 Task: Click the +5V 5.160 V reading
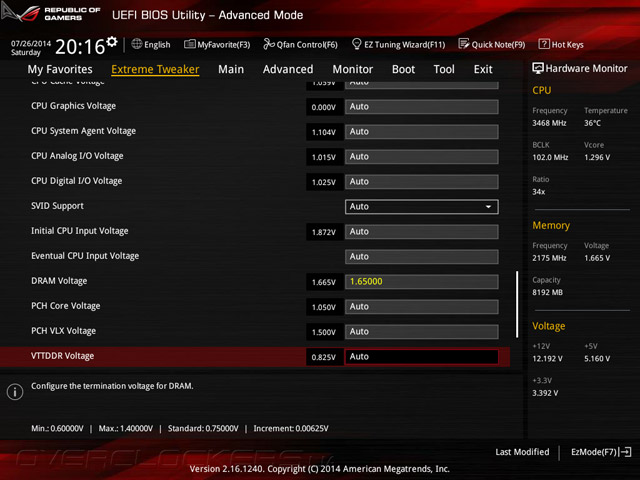point(597,358)
